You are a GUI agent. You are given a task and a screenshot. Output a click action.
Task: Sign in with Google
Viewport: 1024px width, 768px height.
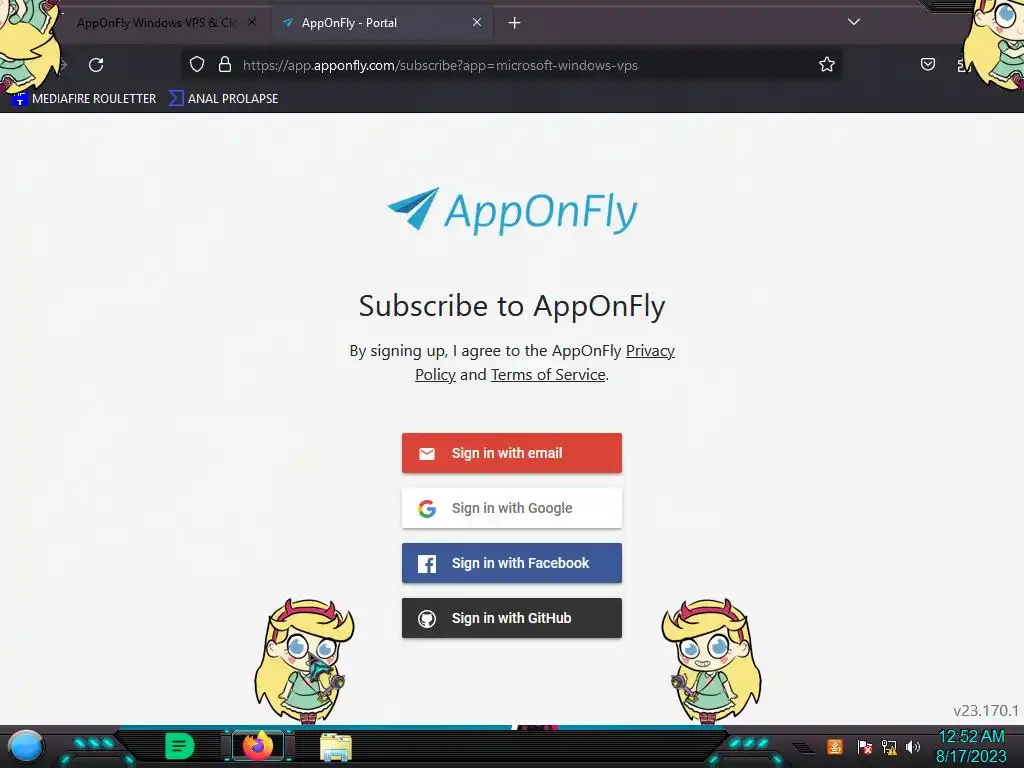(512, 508)
